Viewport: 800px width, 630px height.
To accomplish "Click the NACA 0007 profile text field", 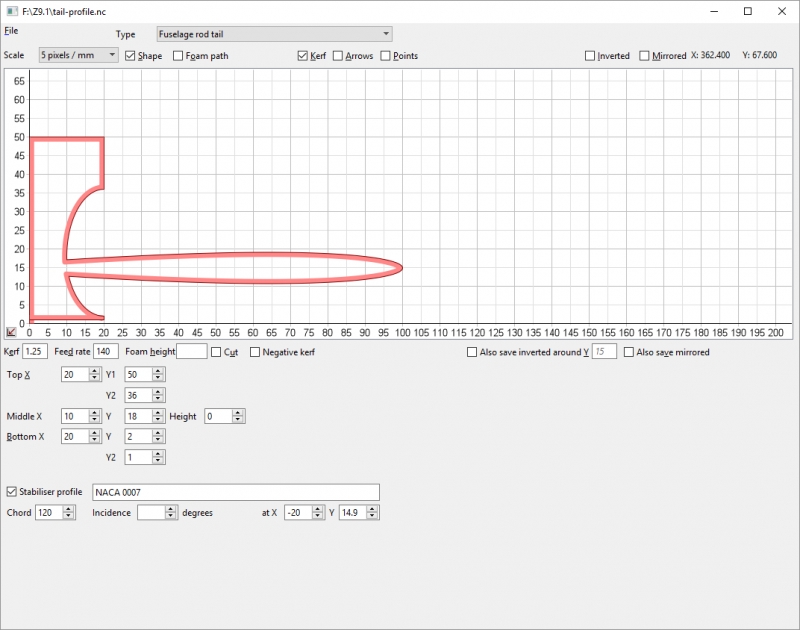I will pos(235,492).
